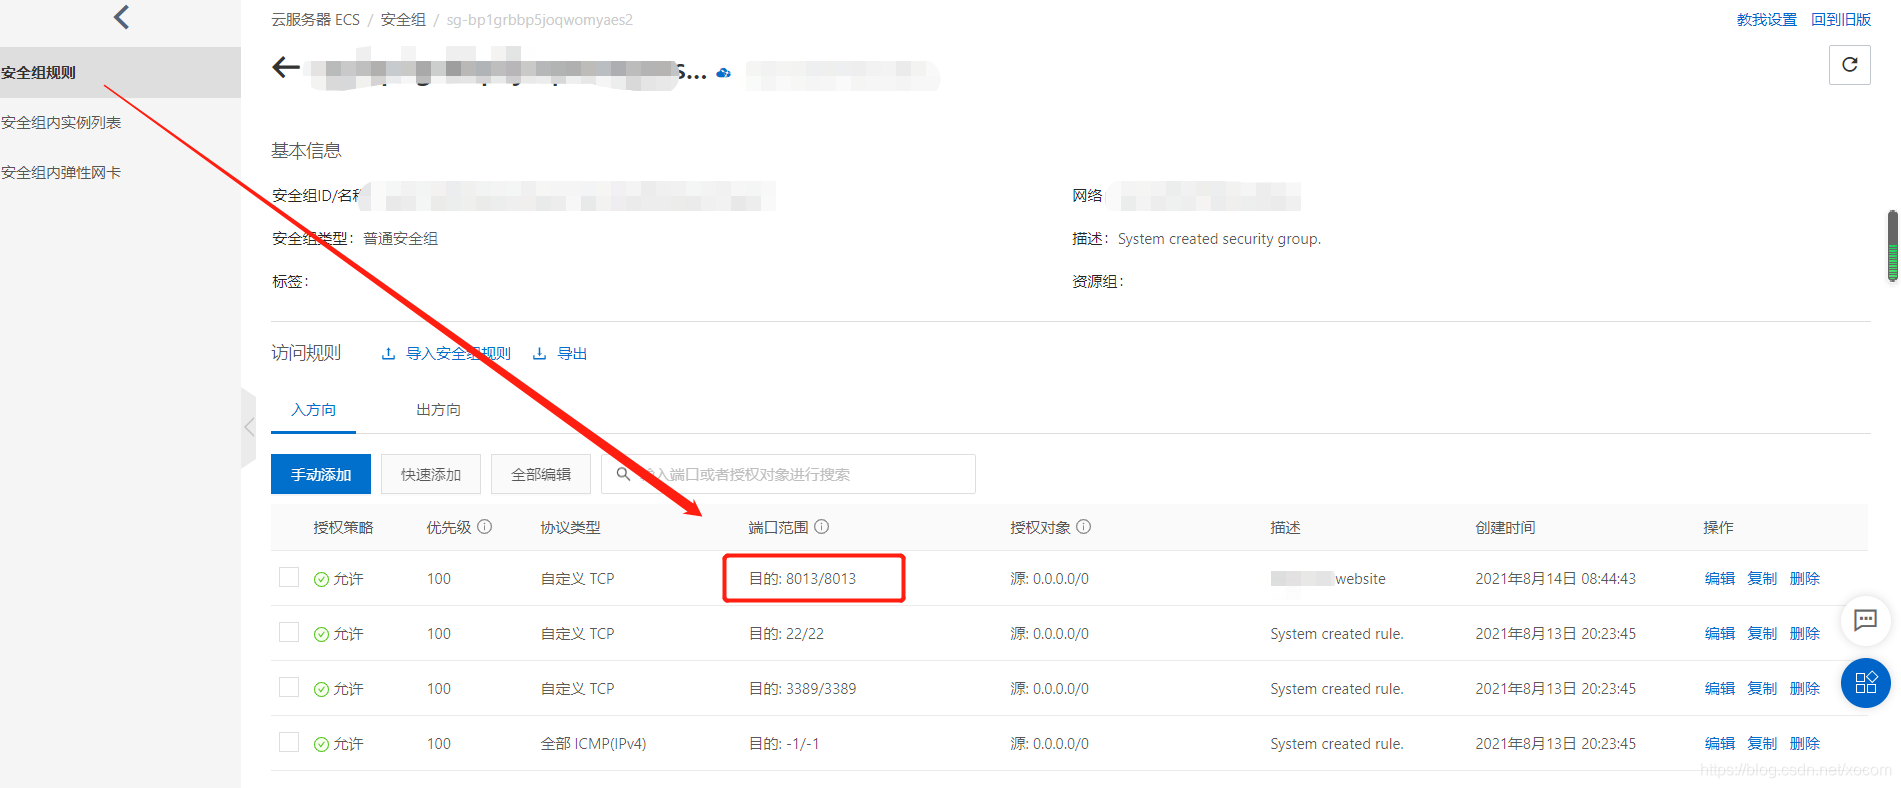Click the info icon beside 端口范围 header
Viewport: 1901px width, 788px height.
click(822, 527)
